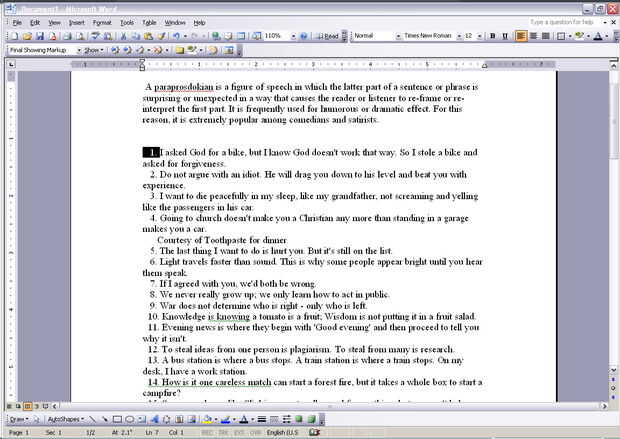Toggle Reading Layout with the Read button
The height and width of the screenshot is (439, 620).
pos(327,36)
